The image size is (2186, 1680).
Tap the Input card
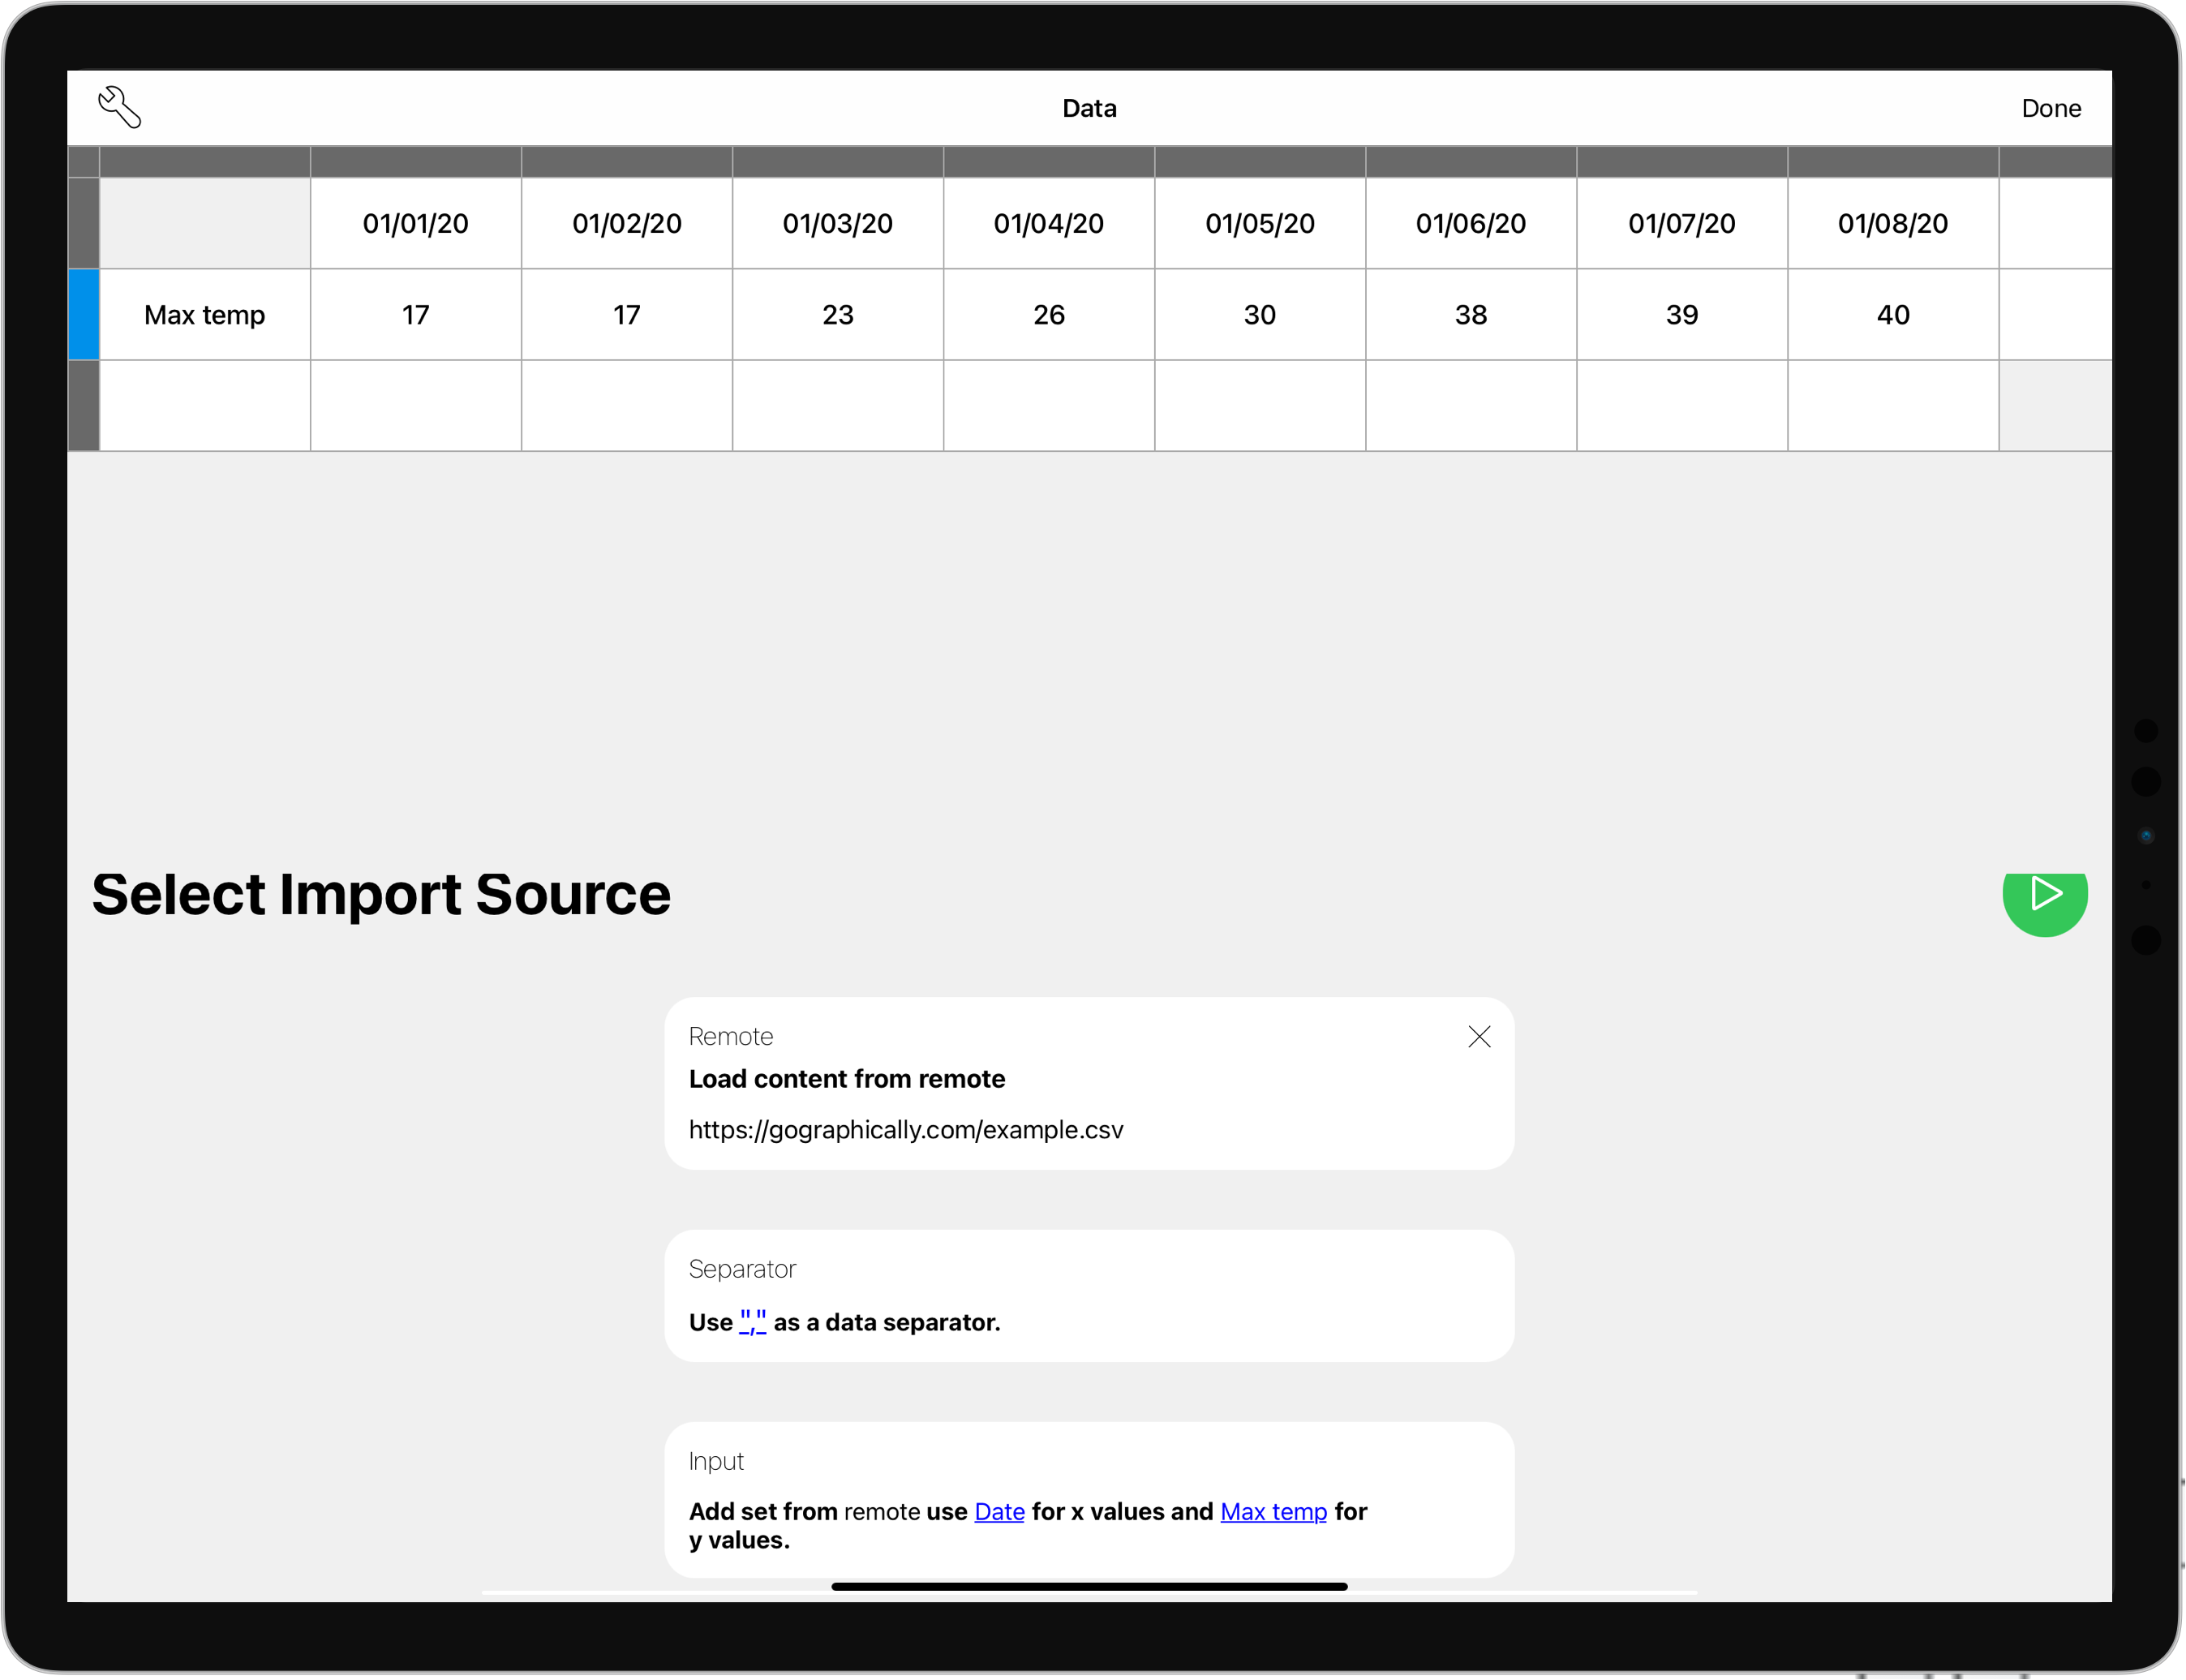(1089, 1499)
